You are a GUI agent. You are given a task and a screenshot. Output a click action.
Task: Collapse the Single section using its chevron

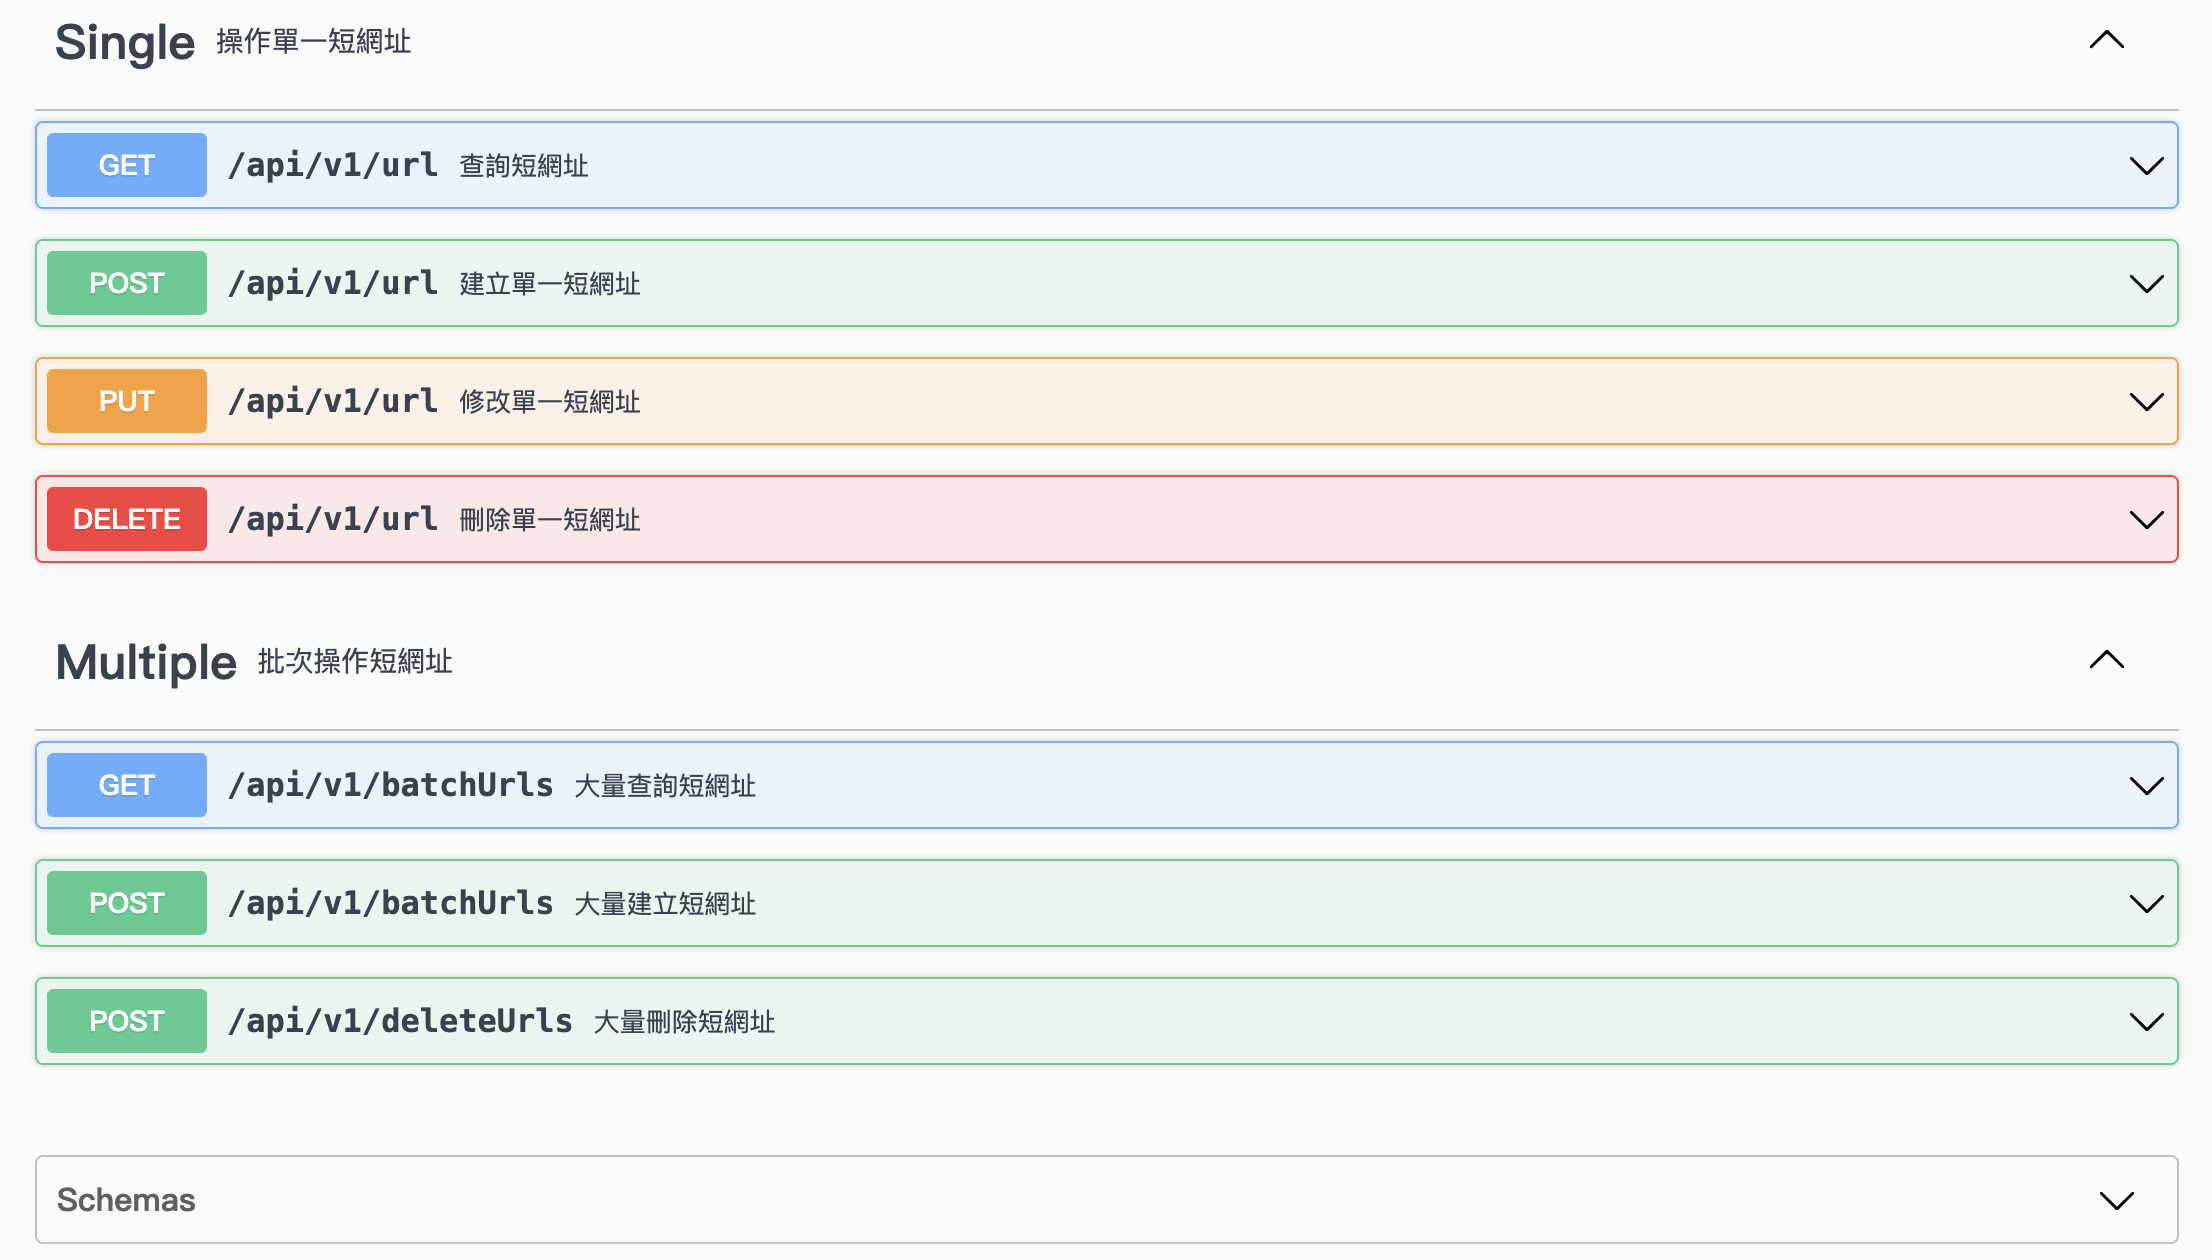pyautogui.click(x=2106, y=41)
